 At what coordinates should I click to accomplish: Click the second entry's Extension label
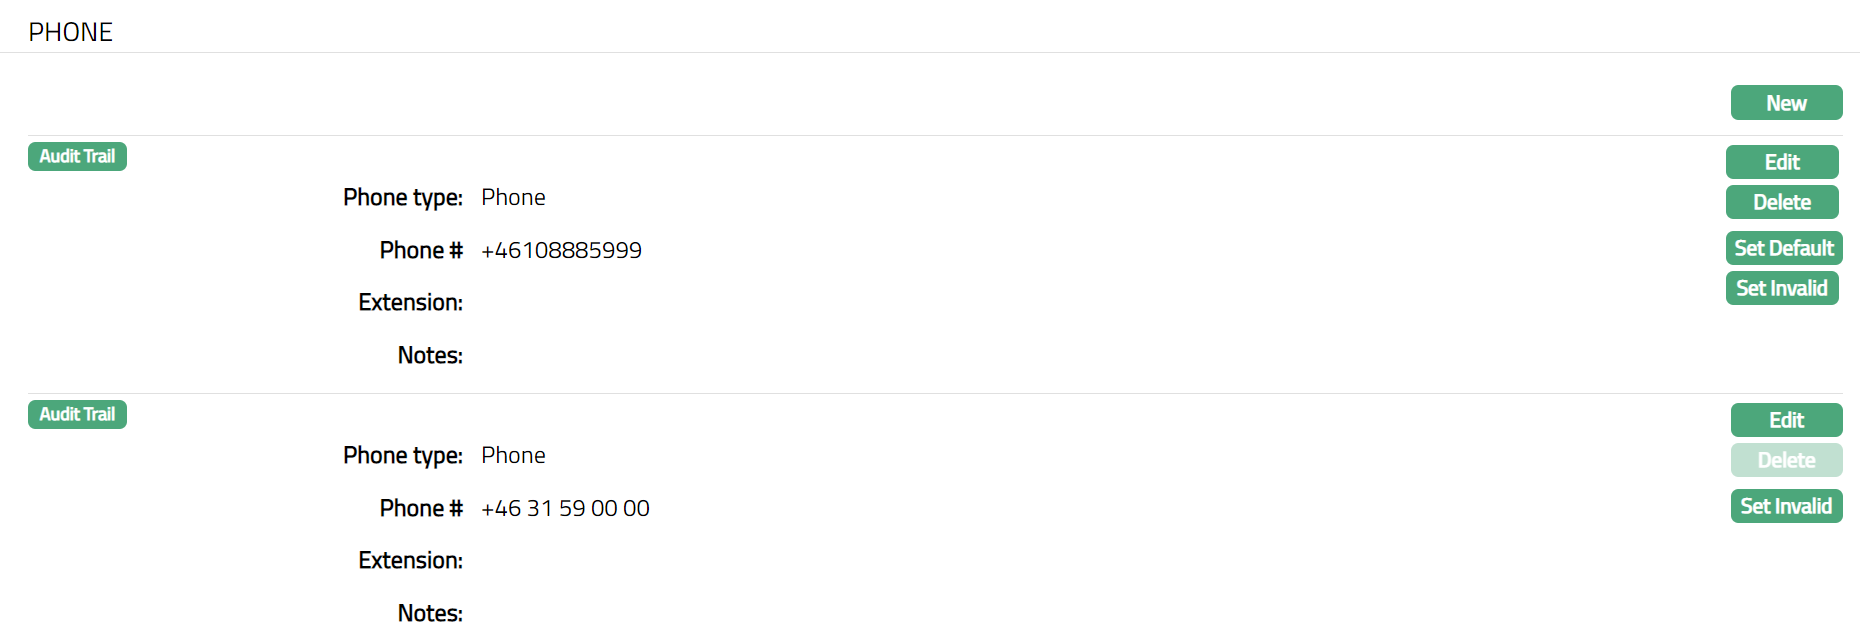click(410, 560)
